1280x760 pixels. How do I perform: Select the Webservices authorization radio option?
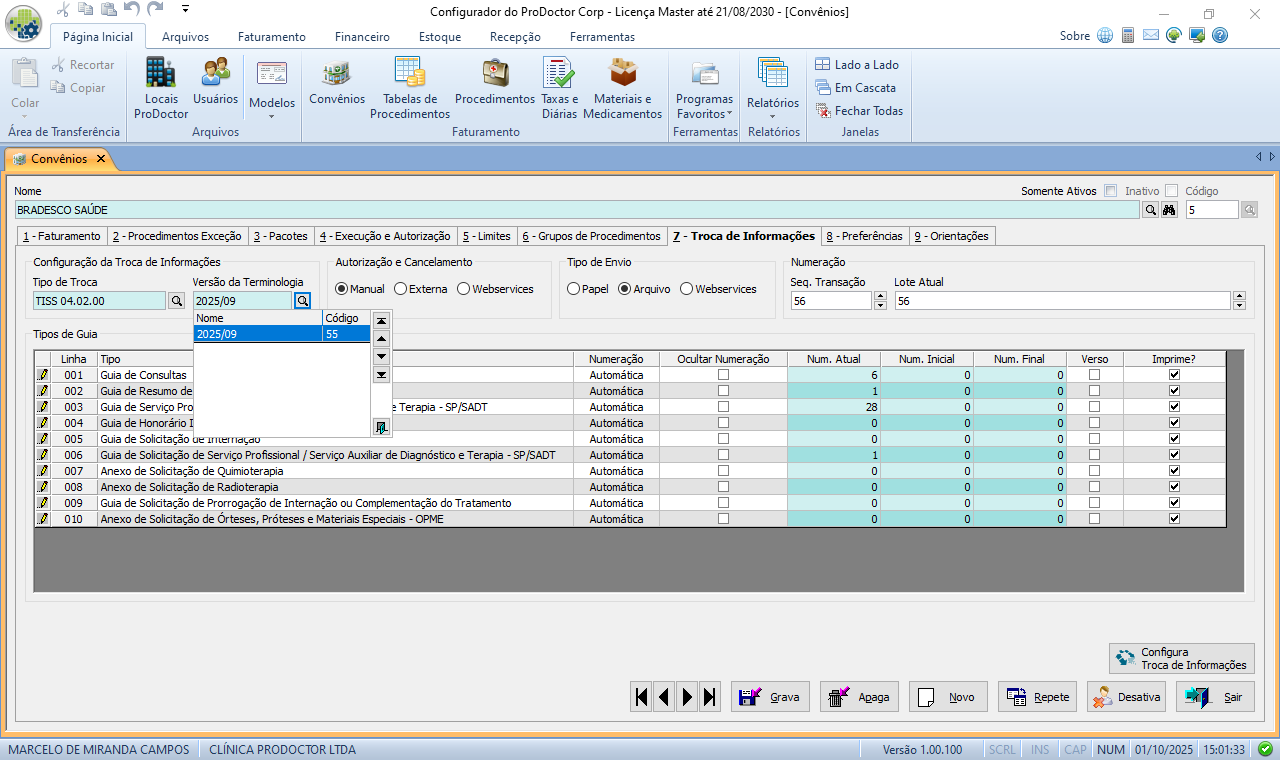click(464, 289)
